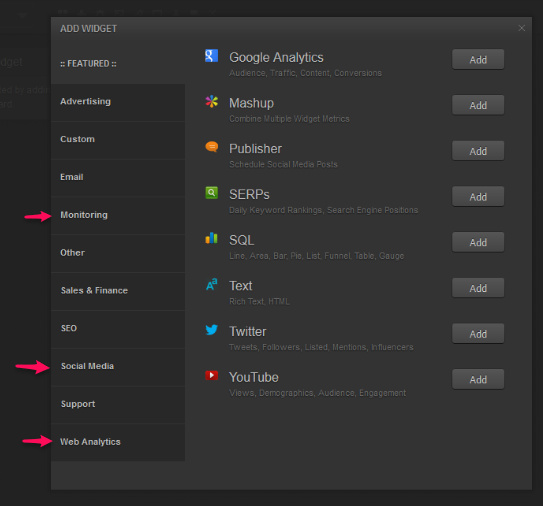Add the SQL widget
Viewport: 543px width, 506px height.
click(478, 242)
